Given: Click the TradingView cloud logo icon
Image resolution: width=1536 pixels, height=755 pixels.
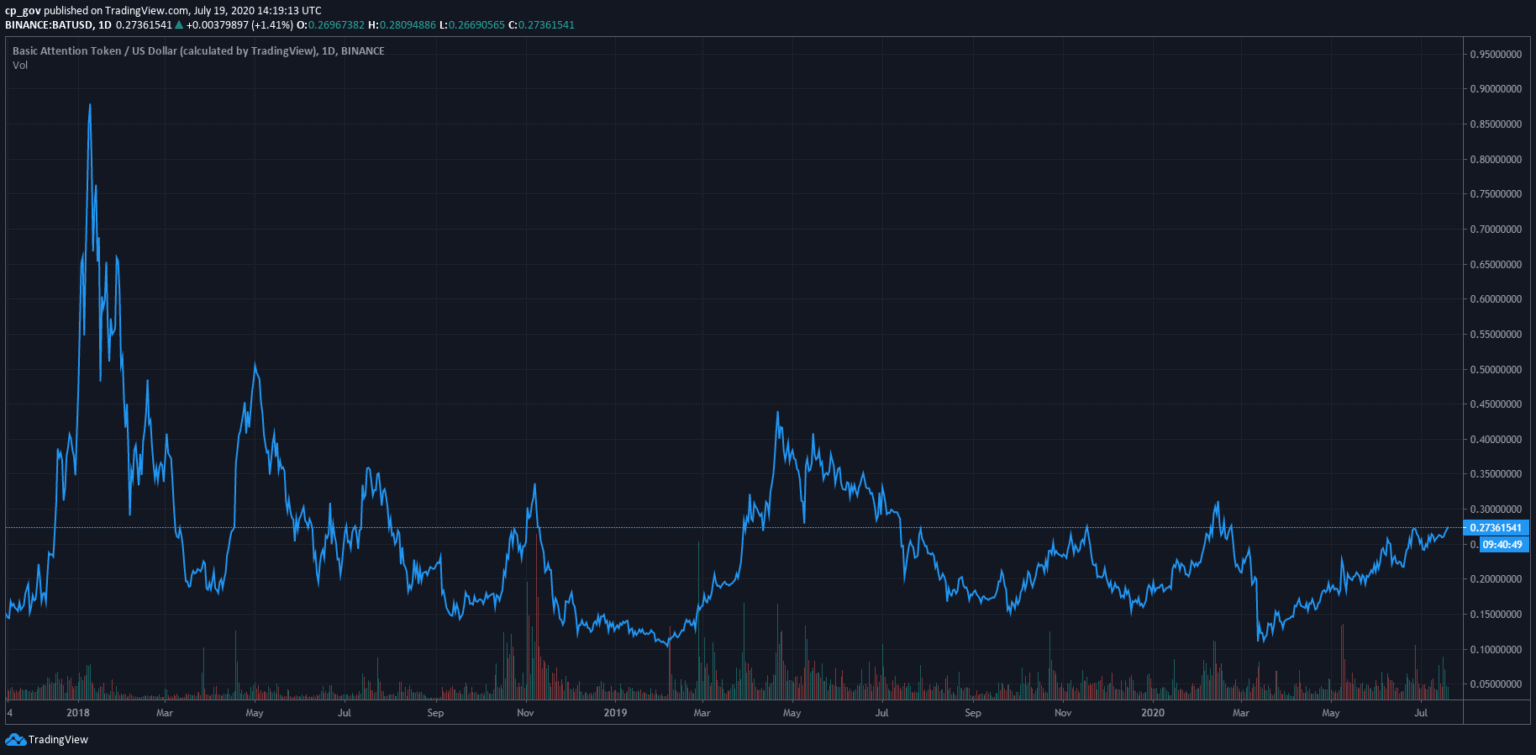Looking at the screenshot, I should tap(15, 739).
